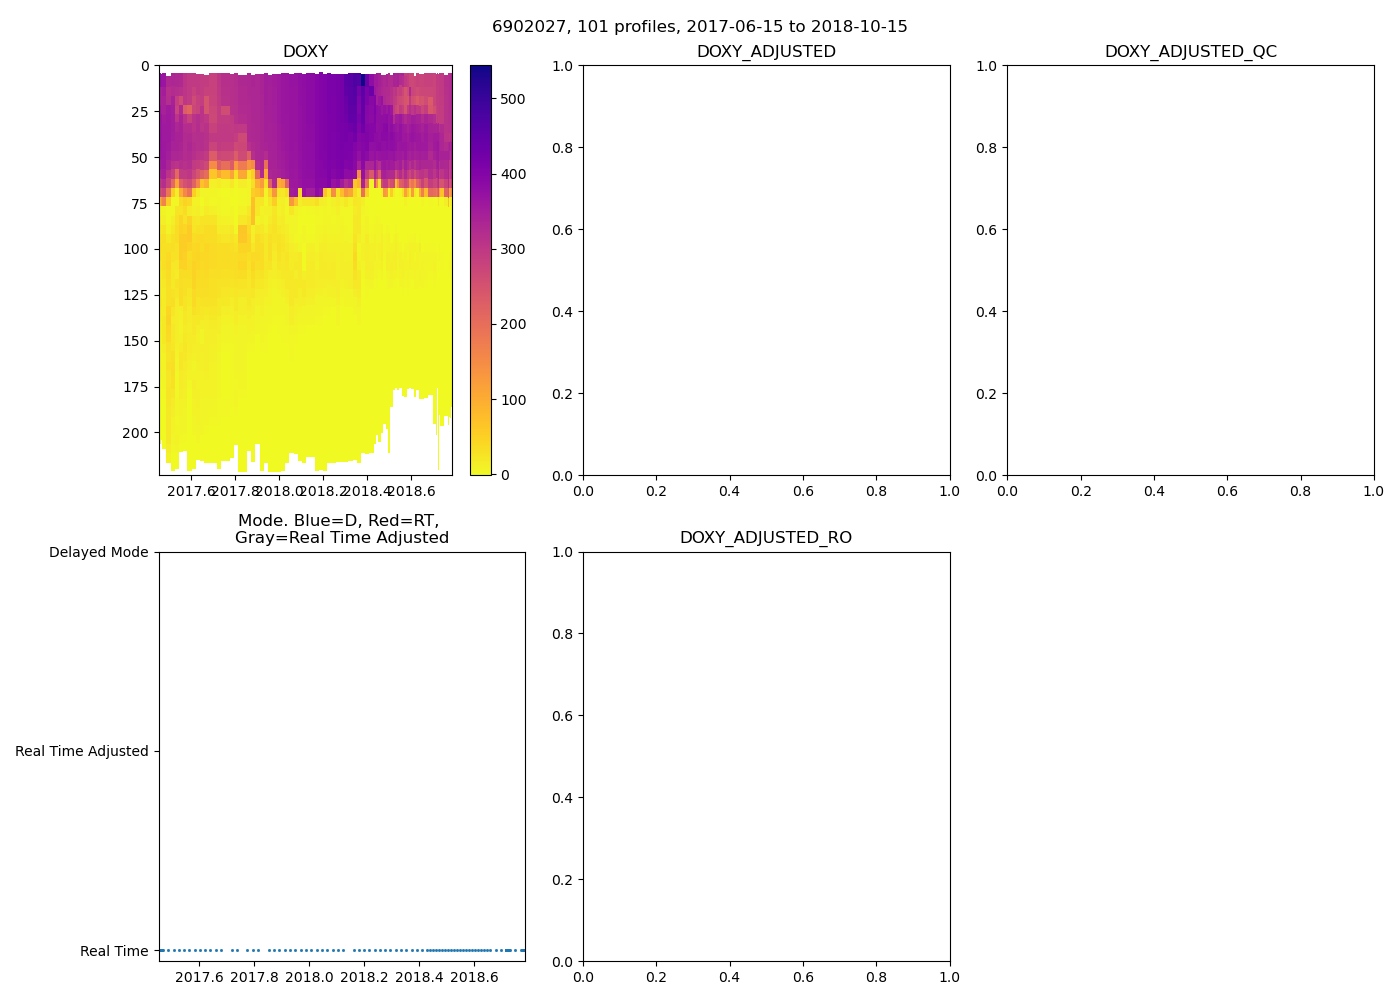The image size is (1400, 1000).
Task: Click the DOXY colorbar gradient
Action: (x=480, y=270)
